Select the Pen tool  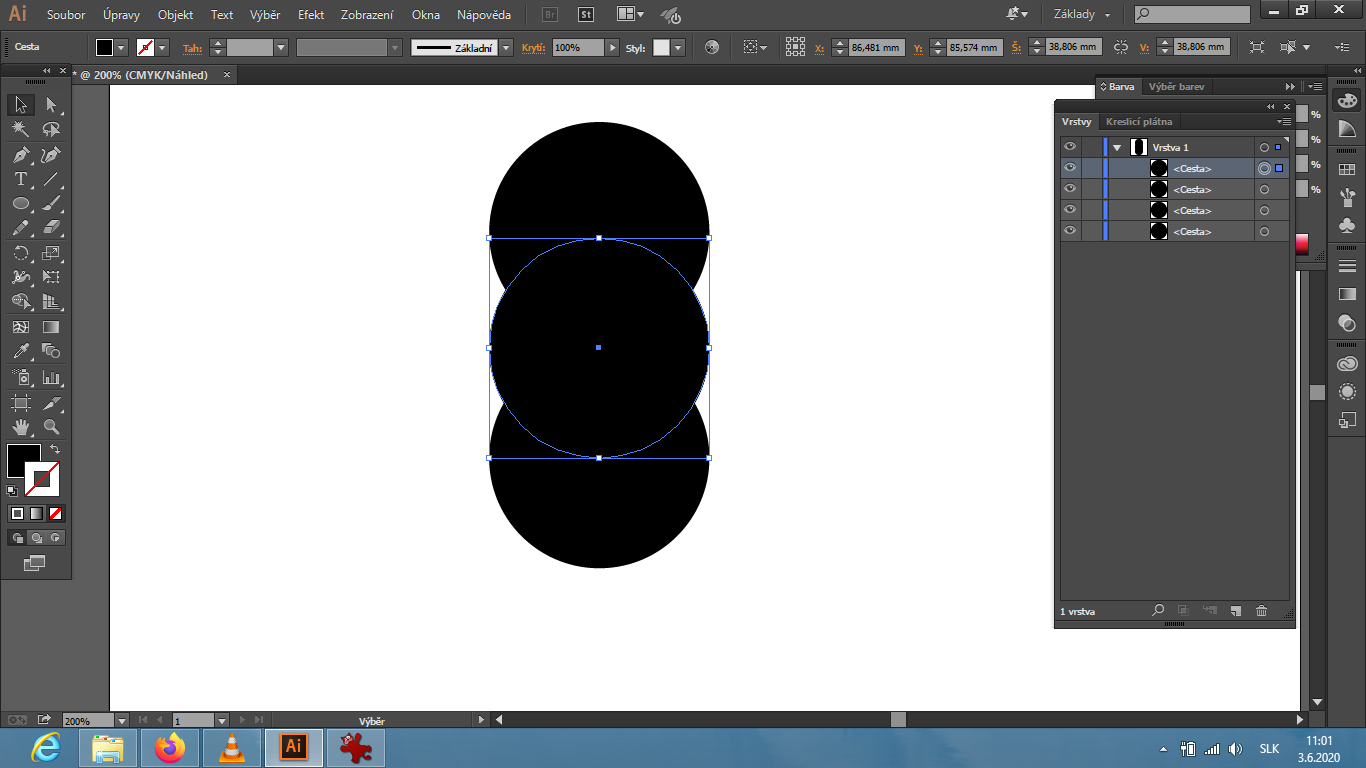point(20,155)
